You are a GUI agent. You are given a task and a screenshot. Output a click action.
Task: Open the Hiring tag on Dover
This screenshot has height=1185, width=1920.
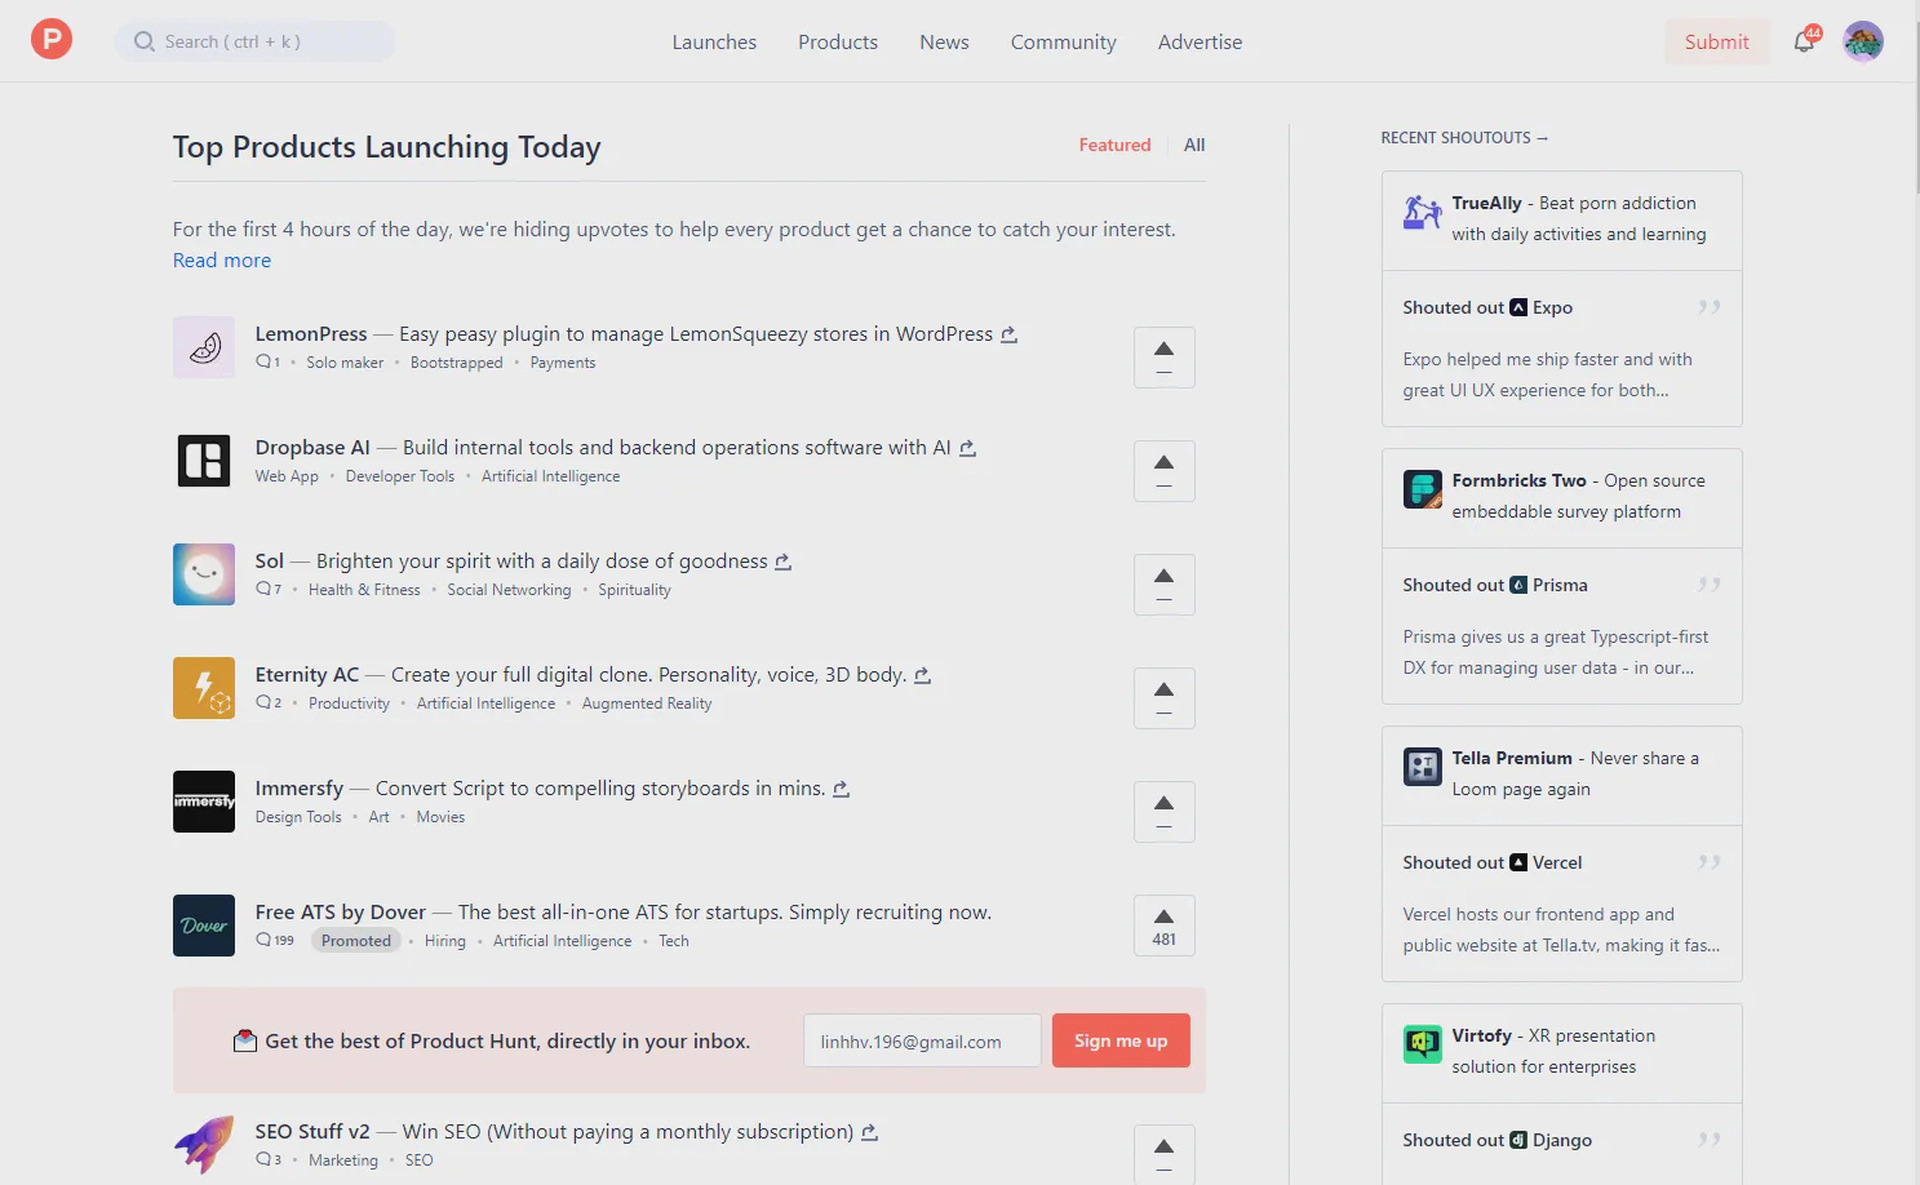[445, 941]
